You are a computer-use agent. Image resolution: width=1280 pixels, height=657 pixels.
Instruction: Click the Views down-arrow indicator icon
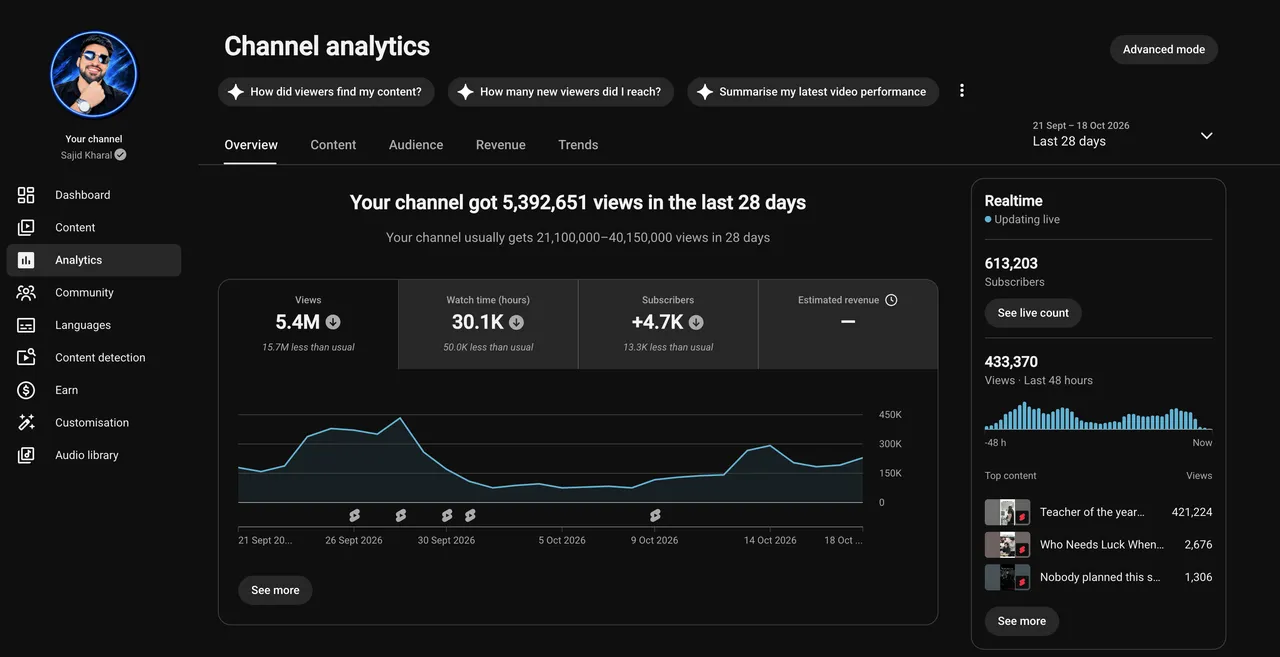click(333, 322)
